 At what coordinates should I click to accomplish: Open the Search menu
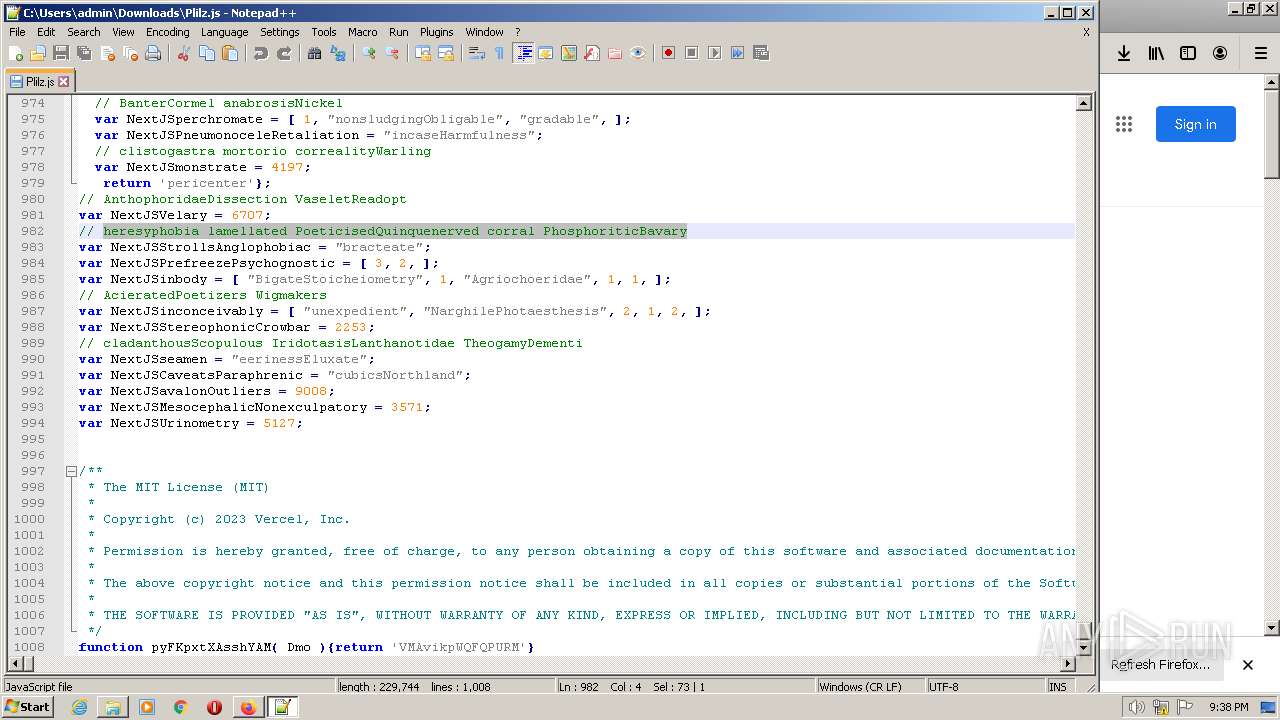pos(84,32)
